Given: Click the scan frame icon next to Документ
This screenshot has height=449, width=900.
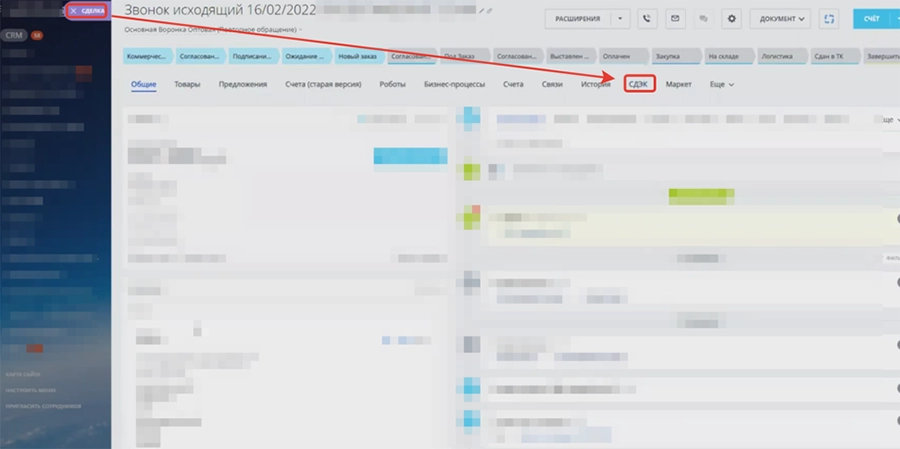Looking at the screenshot, I should 828,19.
